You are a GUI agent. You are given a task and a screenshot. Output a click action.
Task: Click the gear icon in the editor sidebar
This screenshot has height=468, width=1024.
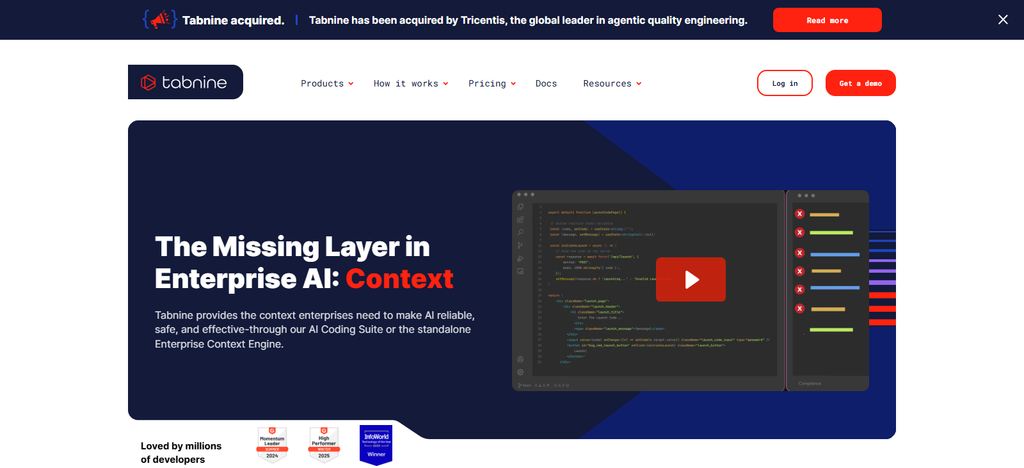click(520, 372)
